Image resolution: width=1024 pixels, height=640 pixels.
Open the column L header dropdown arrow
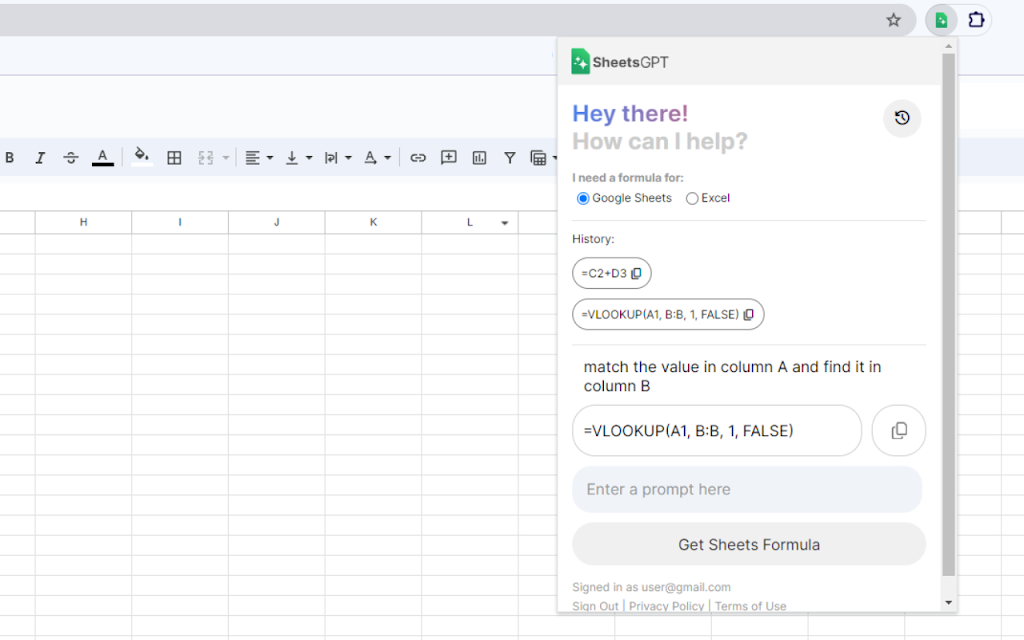click(x=504, y=223)
